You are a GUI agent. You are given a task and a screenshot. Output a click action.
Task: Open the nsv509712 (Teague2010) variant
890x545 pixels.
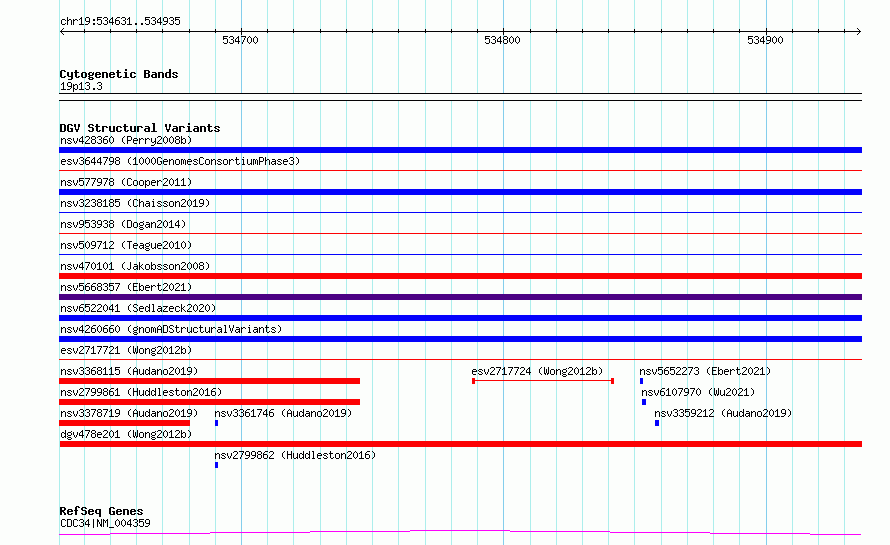tap(126, 245)
